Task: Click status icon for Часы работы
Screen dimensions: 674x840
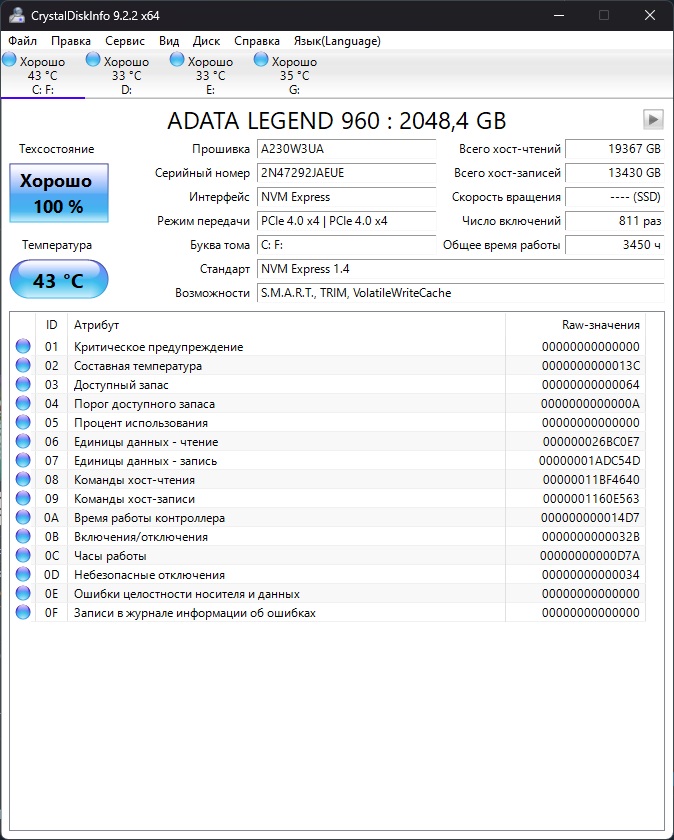Action: click(23, 556)
